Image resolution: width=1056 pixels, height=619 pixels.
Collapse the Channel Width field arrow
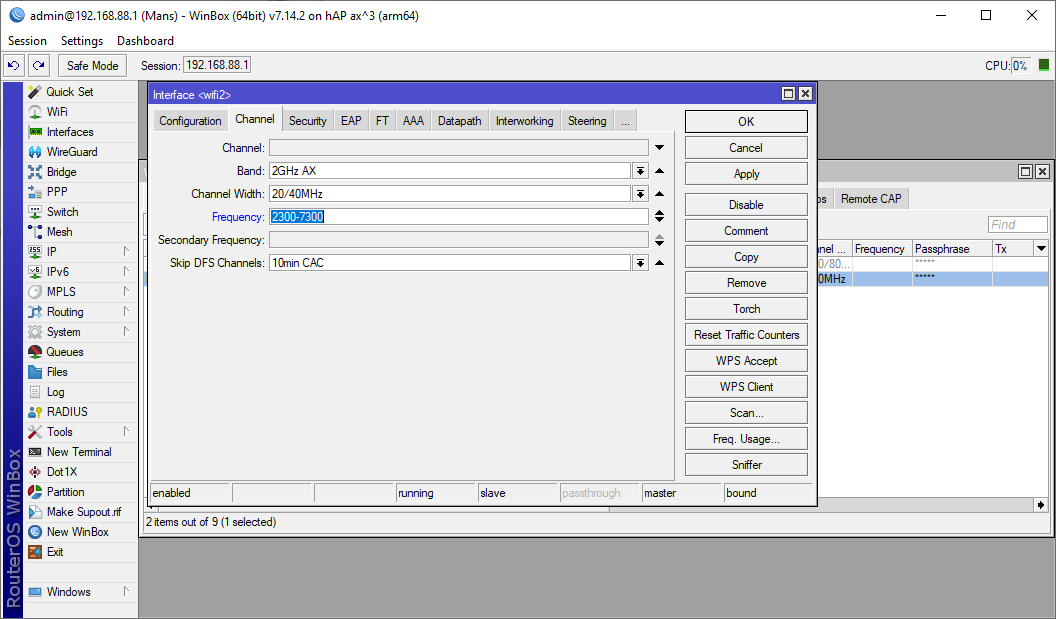659,194
